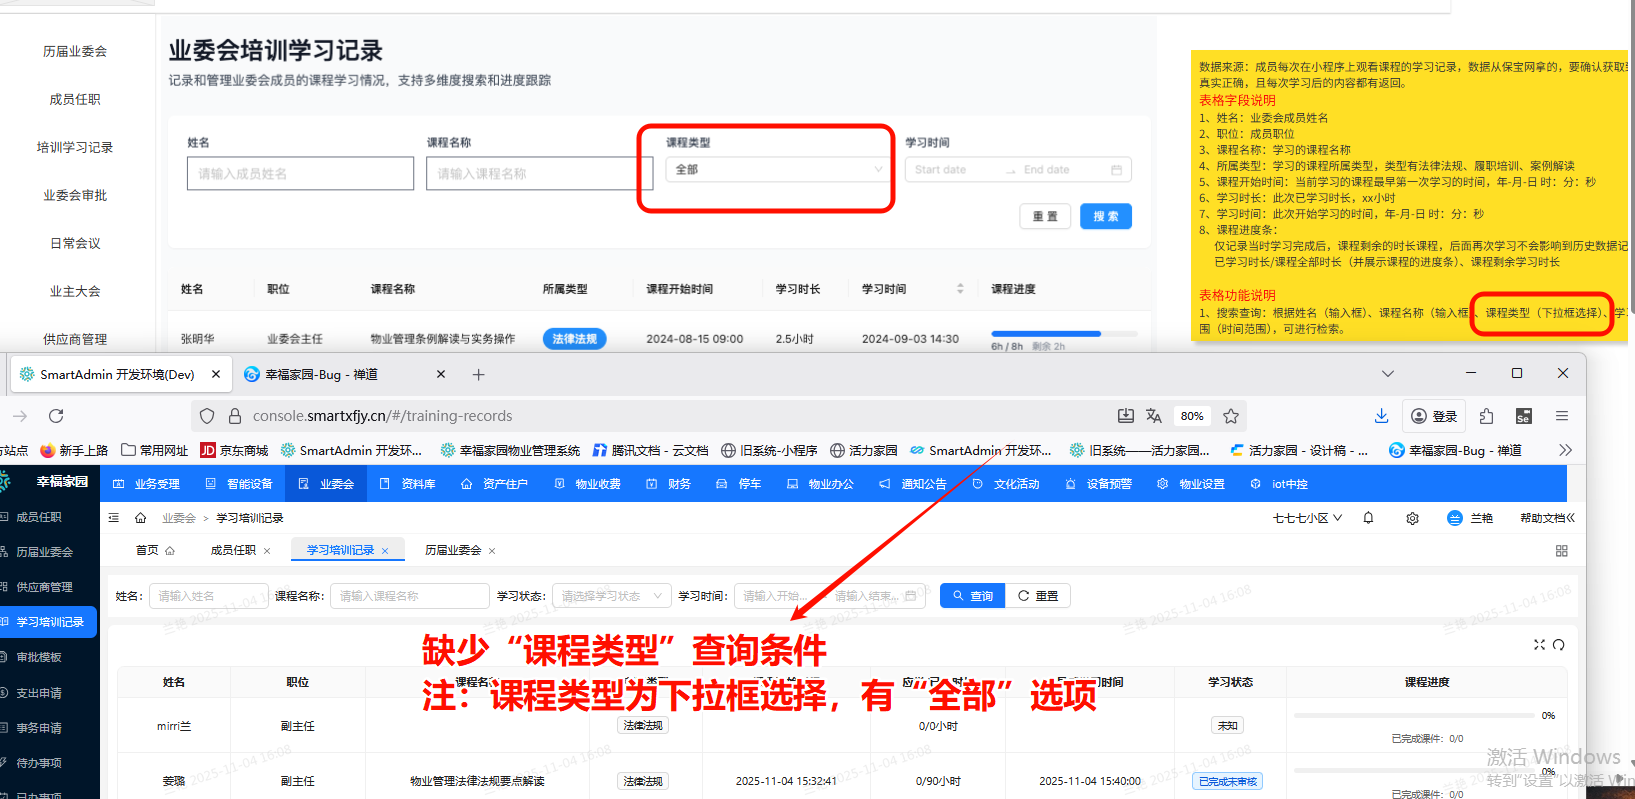Close the 学习培训记录 page tab

385,551
